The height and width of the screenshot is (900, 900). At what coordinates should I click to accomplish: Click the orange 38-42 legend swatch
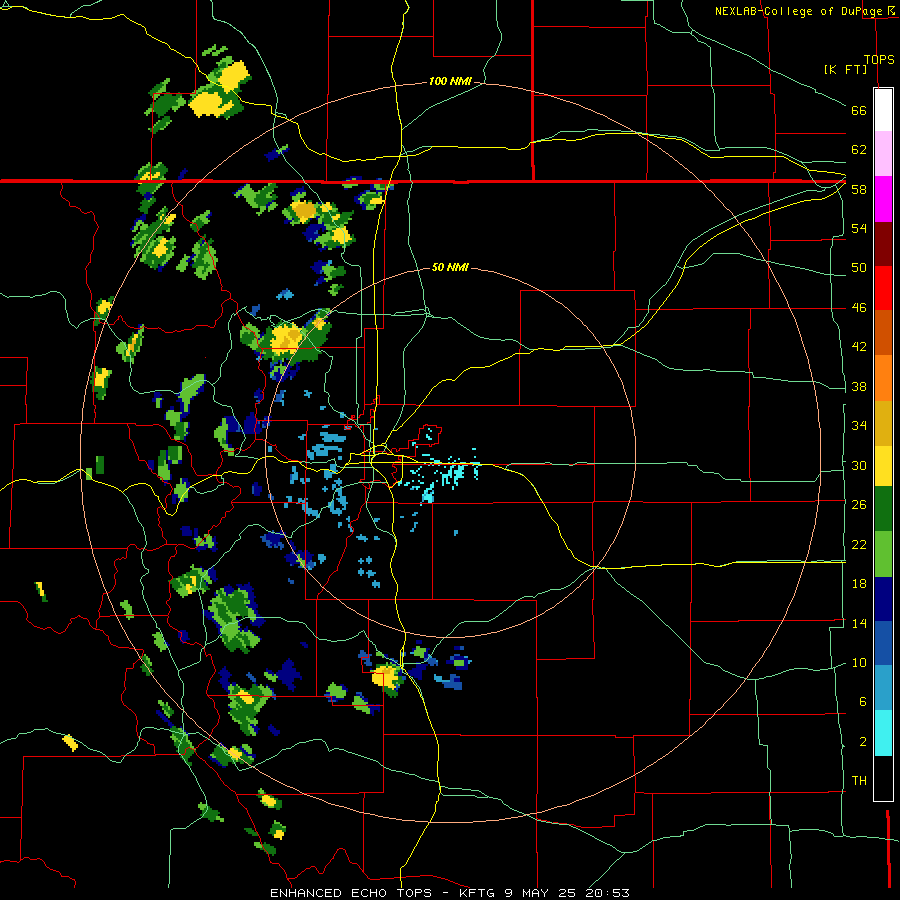click(x=883, y=378)
